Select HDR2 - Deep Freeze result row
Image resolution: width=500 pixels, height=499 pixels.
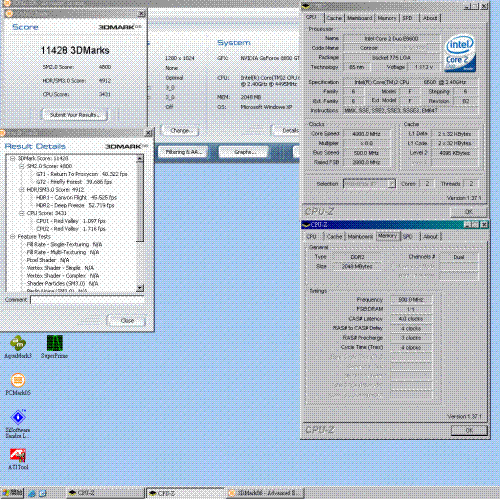coord(75,205)
